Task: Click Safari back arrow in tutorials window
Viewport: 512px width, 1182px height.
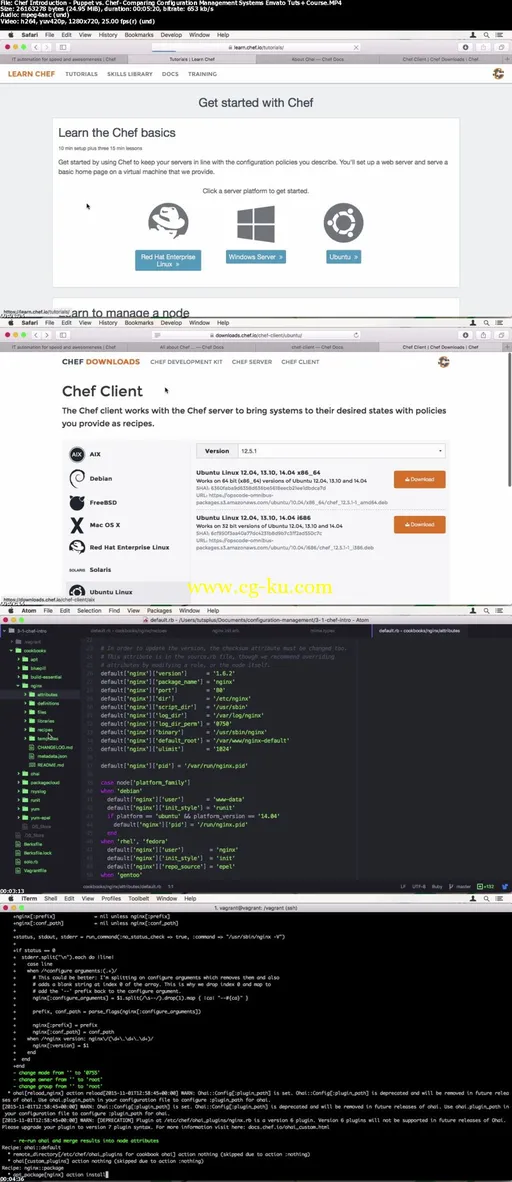Action: pos(37,47)
